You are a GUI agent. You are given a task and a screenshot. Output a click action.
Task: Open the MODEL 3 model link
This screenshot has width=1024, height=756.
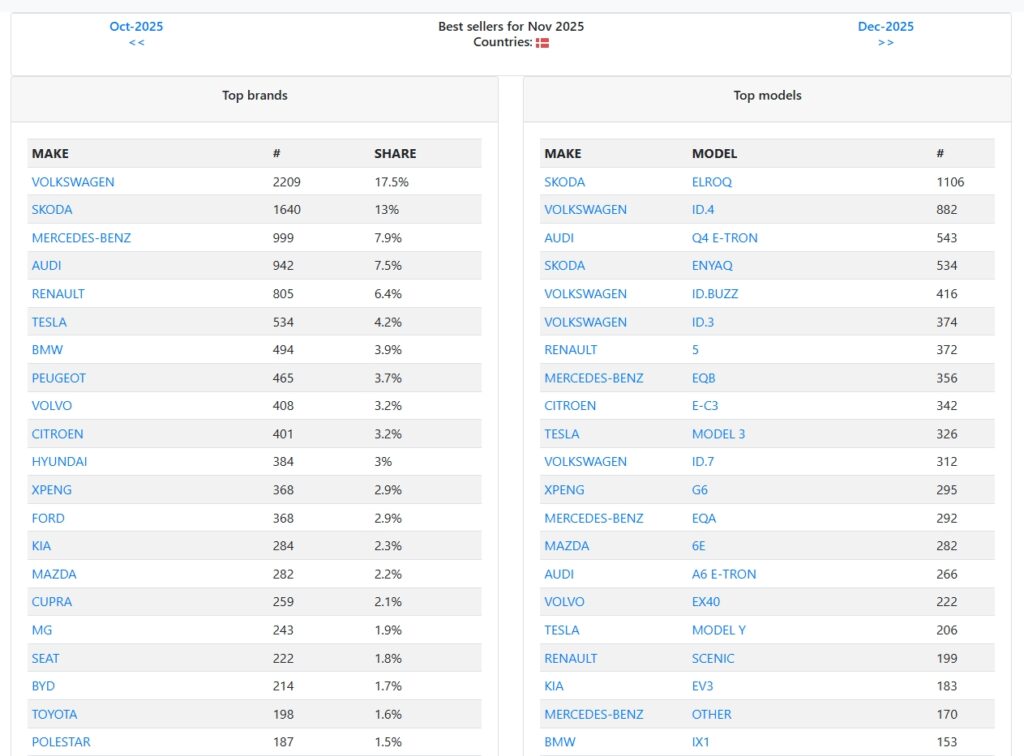pos(718,434)
